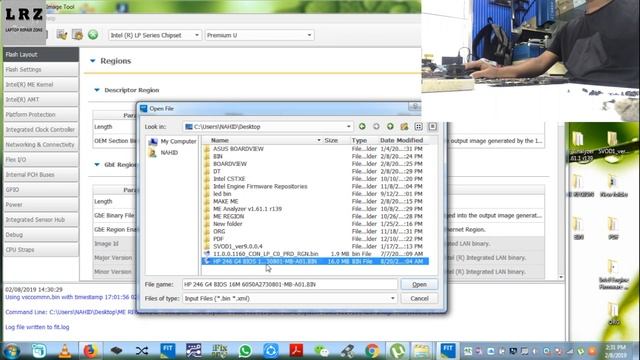Viewport: 640px width, 360px height.
Task: Select ME Analyzer v1.61.1 r139 folder row
Action: coord(315,209)
